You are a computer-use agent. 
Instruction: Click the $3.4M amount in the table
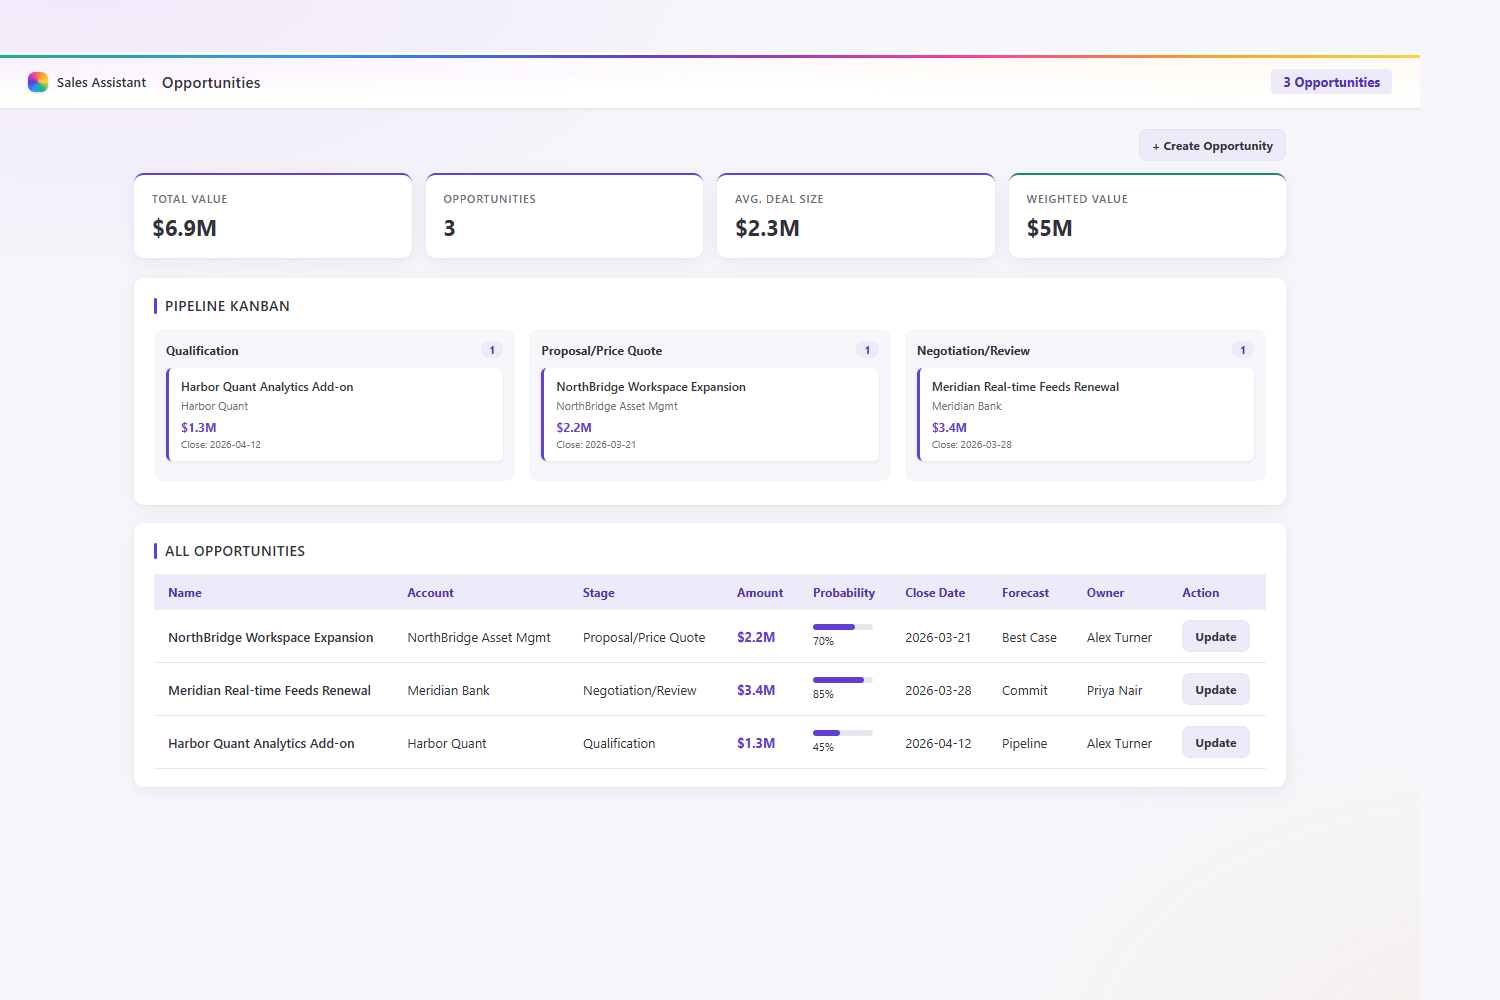[756, 690]
